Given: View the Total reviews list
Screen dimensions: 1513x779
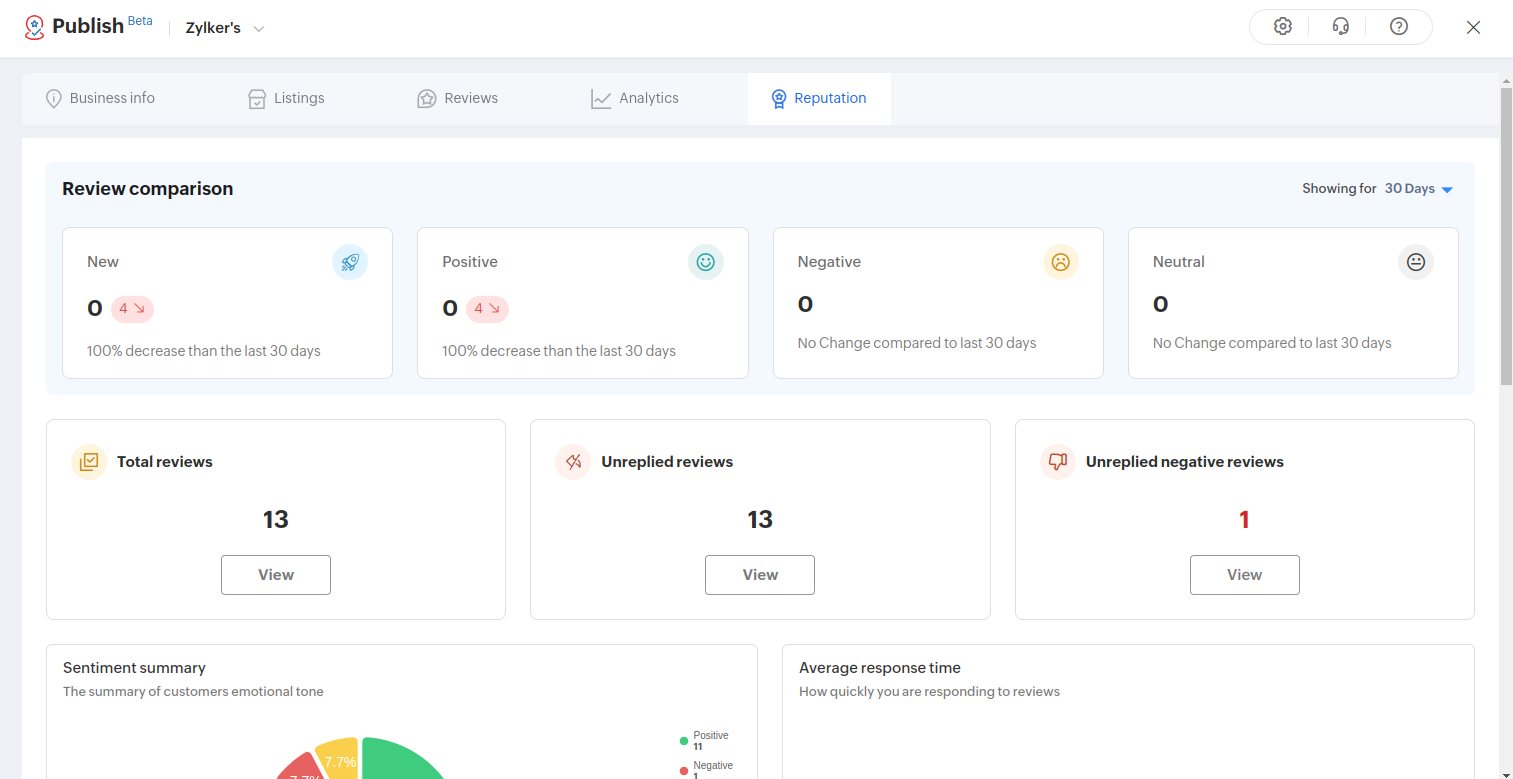Looking at the screenshot, I should 276,575.
